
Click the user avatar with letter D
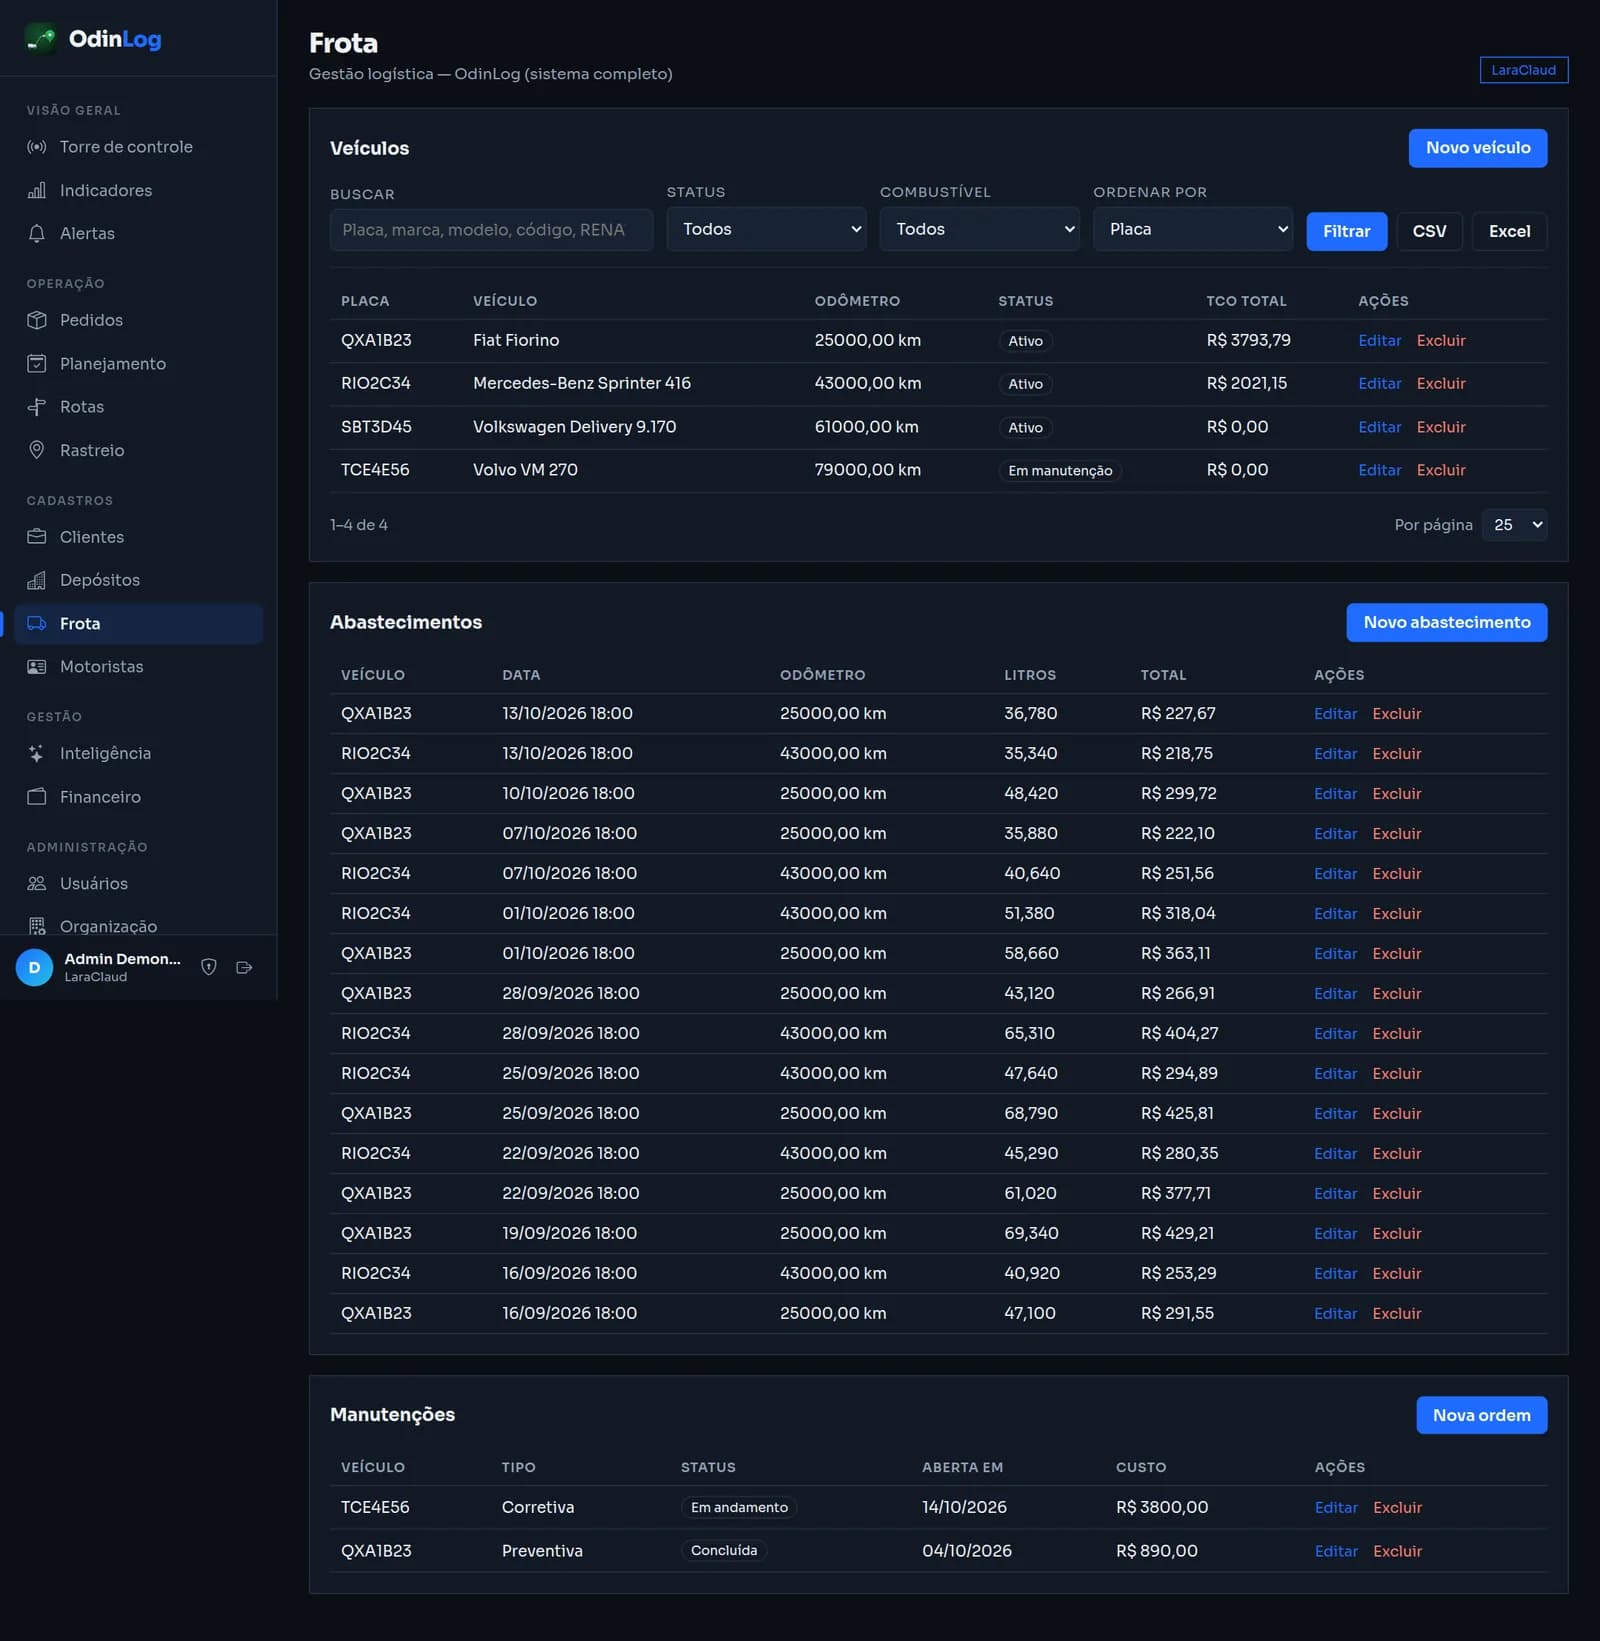point(34,967)
